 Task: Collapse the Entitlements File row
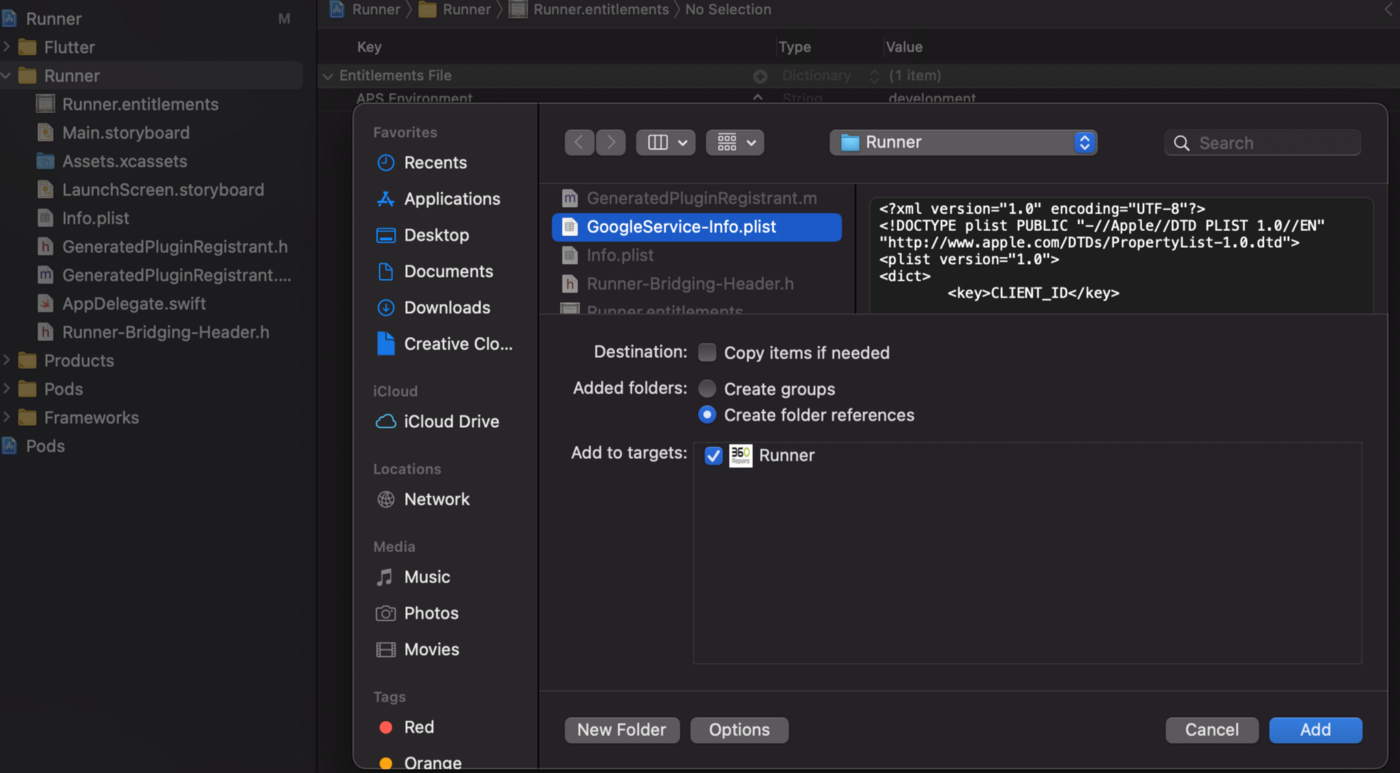pyautogui.click(x=327, y=75)
